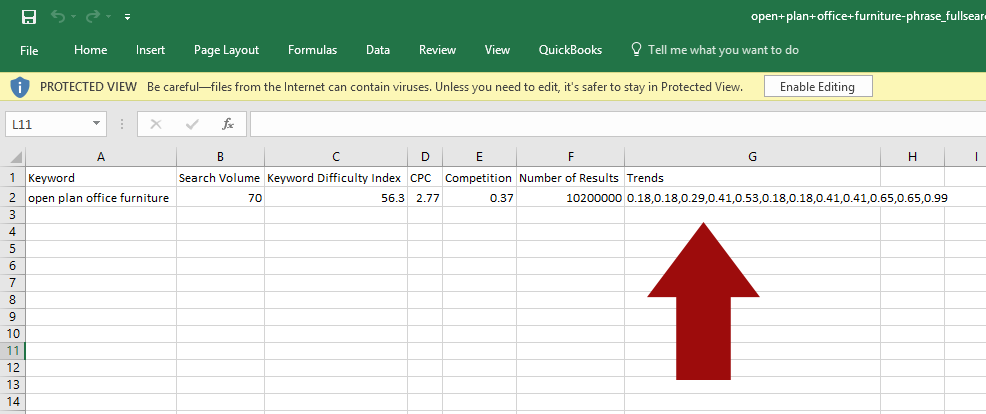Image resolution: width=986 pixels, height=414 pixels.
Task: Select the QuickBooks ribbon tab
Action: (x=570, y=50)
